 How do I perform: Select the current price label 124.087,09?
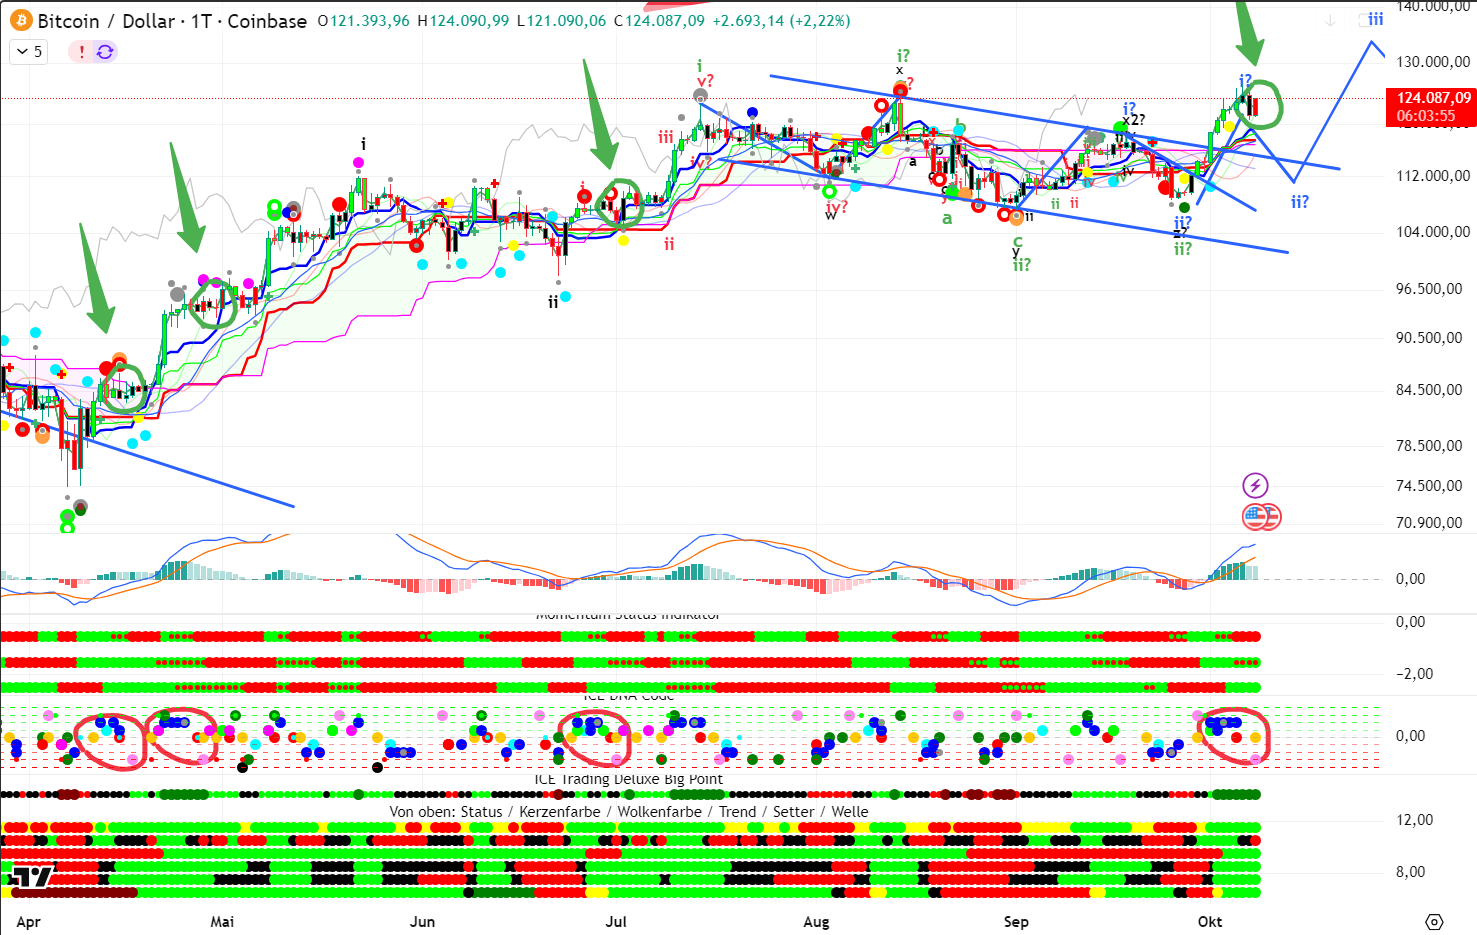(x=1433, y=98)
